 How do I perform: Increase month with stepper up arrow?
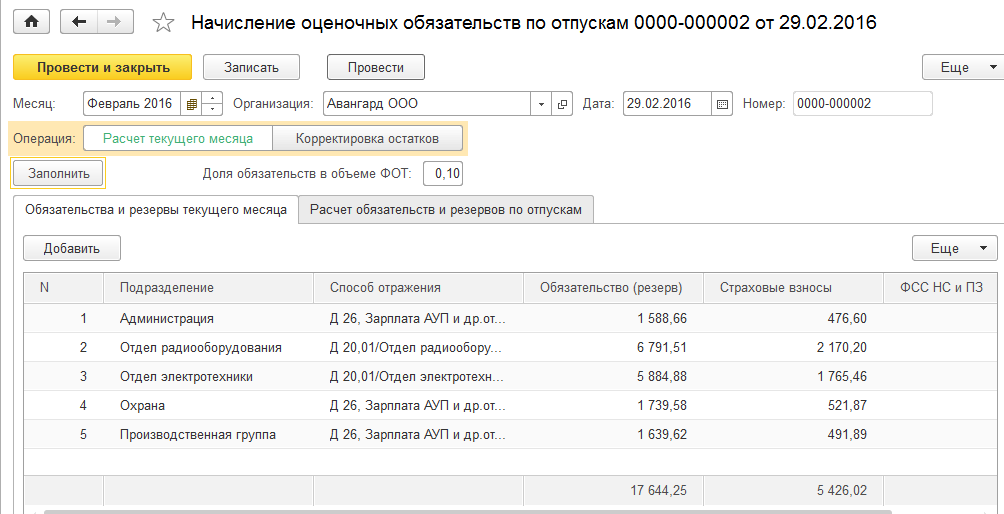coord(212,99)
